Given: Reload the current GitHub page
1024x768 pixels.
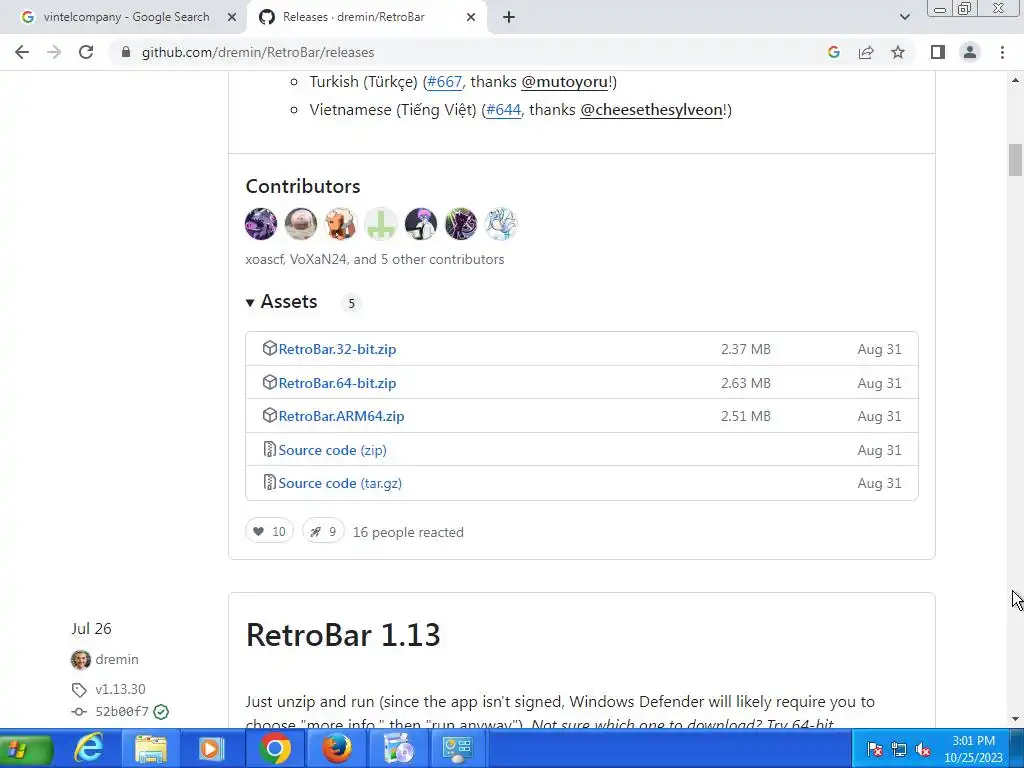Looking at the screenshot, I should [86, 52].
